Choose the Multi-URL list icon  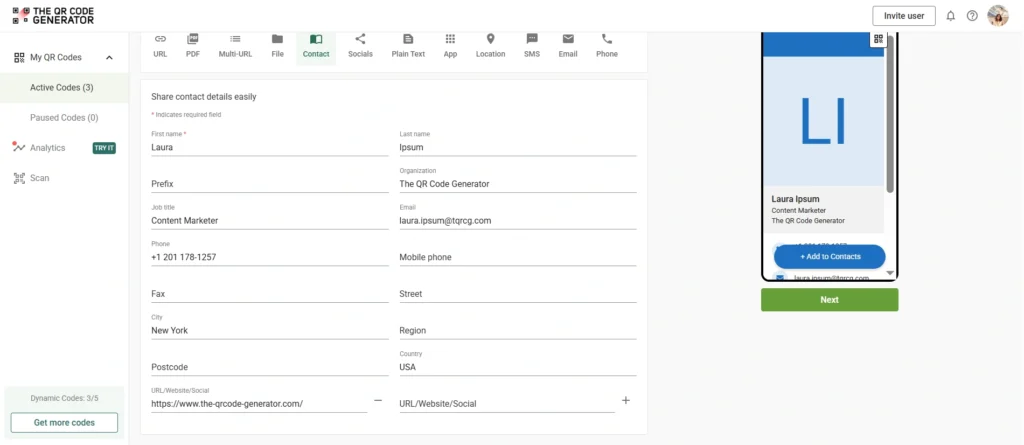235,39
